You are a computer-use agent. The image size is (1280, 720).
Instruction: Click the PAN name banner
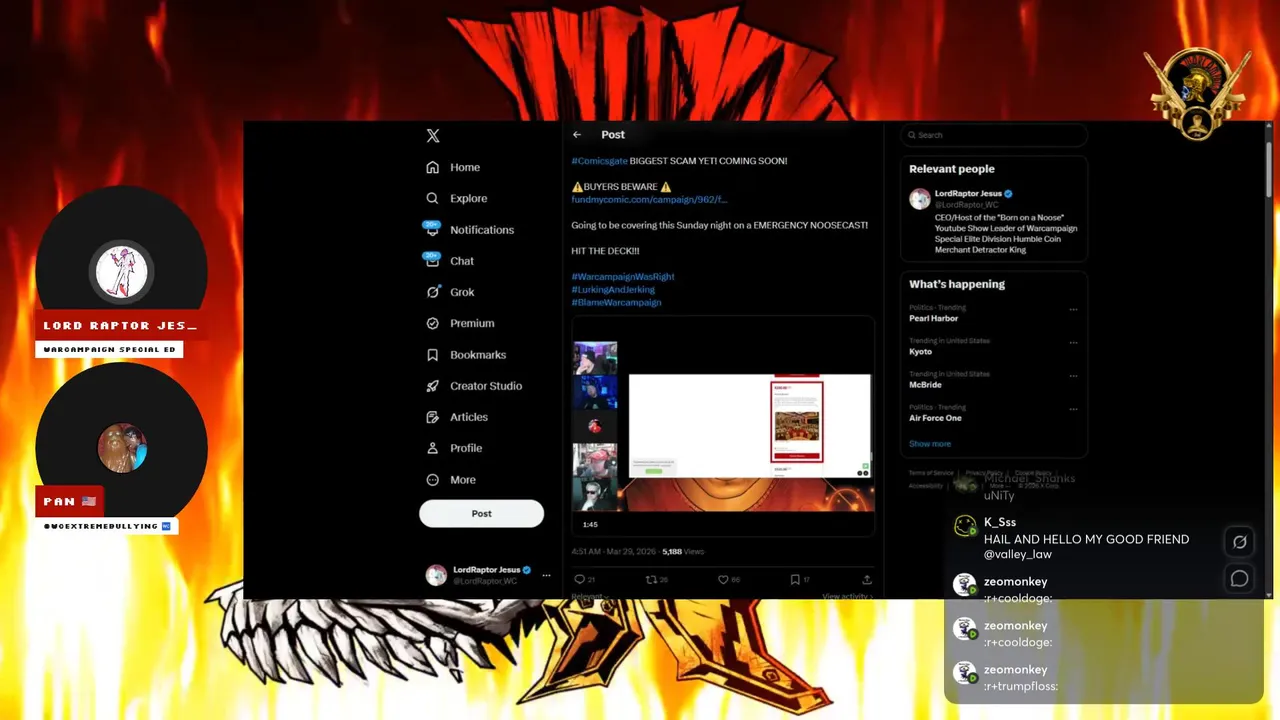click(x=69, y=501)
